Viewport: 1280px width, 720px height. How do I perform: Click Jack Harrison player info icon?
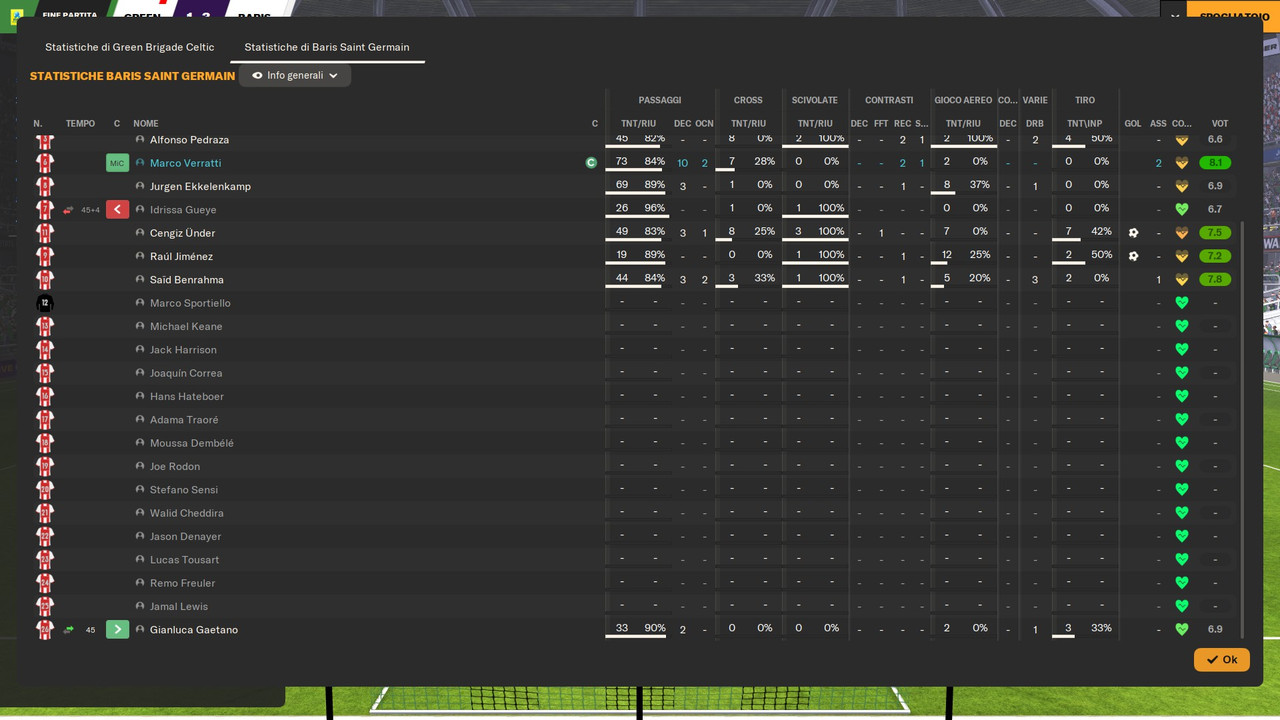(x=140, y=350)
